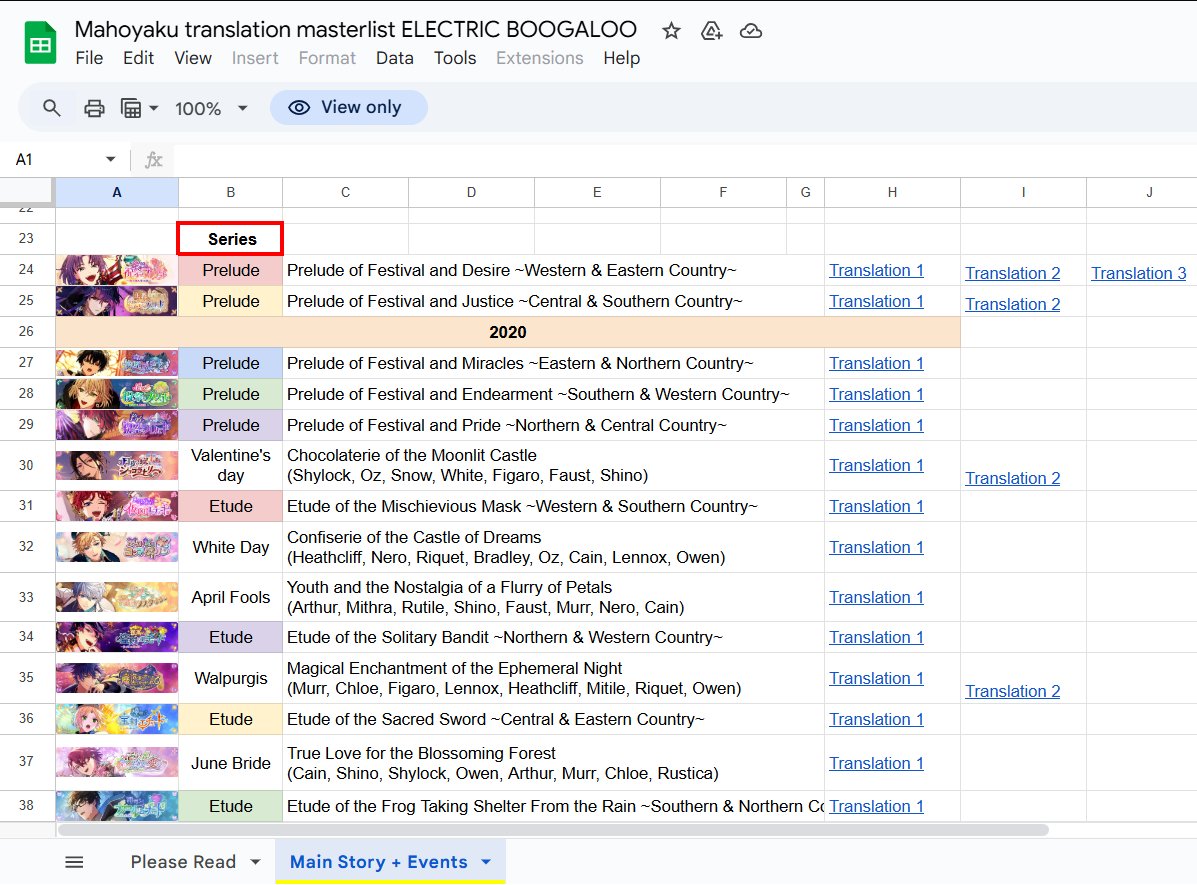Open Translation 3 for Prelude of Festival and Desire
The height and width of the screenshot is (885, 1197).
[1139, 272]
